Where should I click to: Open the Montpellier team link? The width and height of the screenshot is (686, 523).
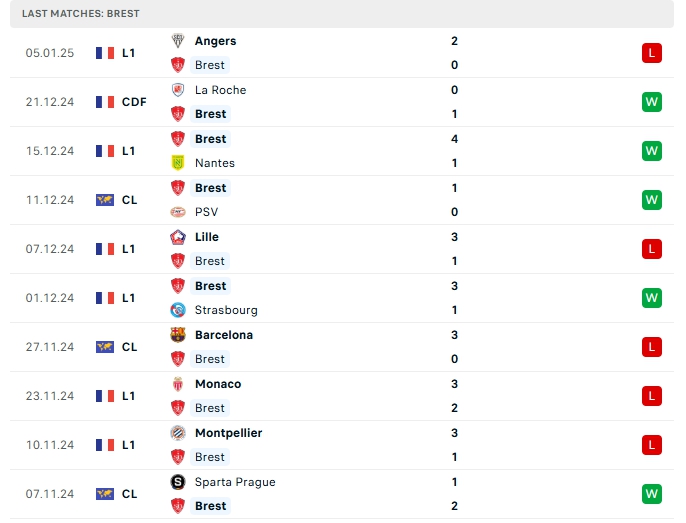pos(228,433)
